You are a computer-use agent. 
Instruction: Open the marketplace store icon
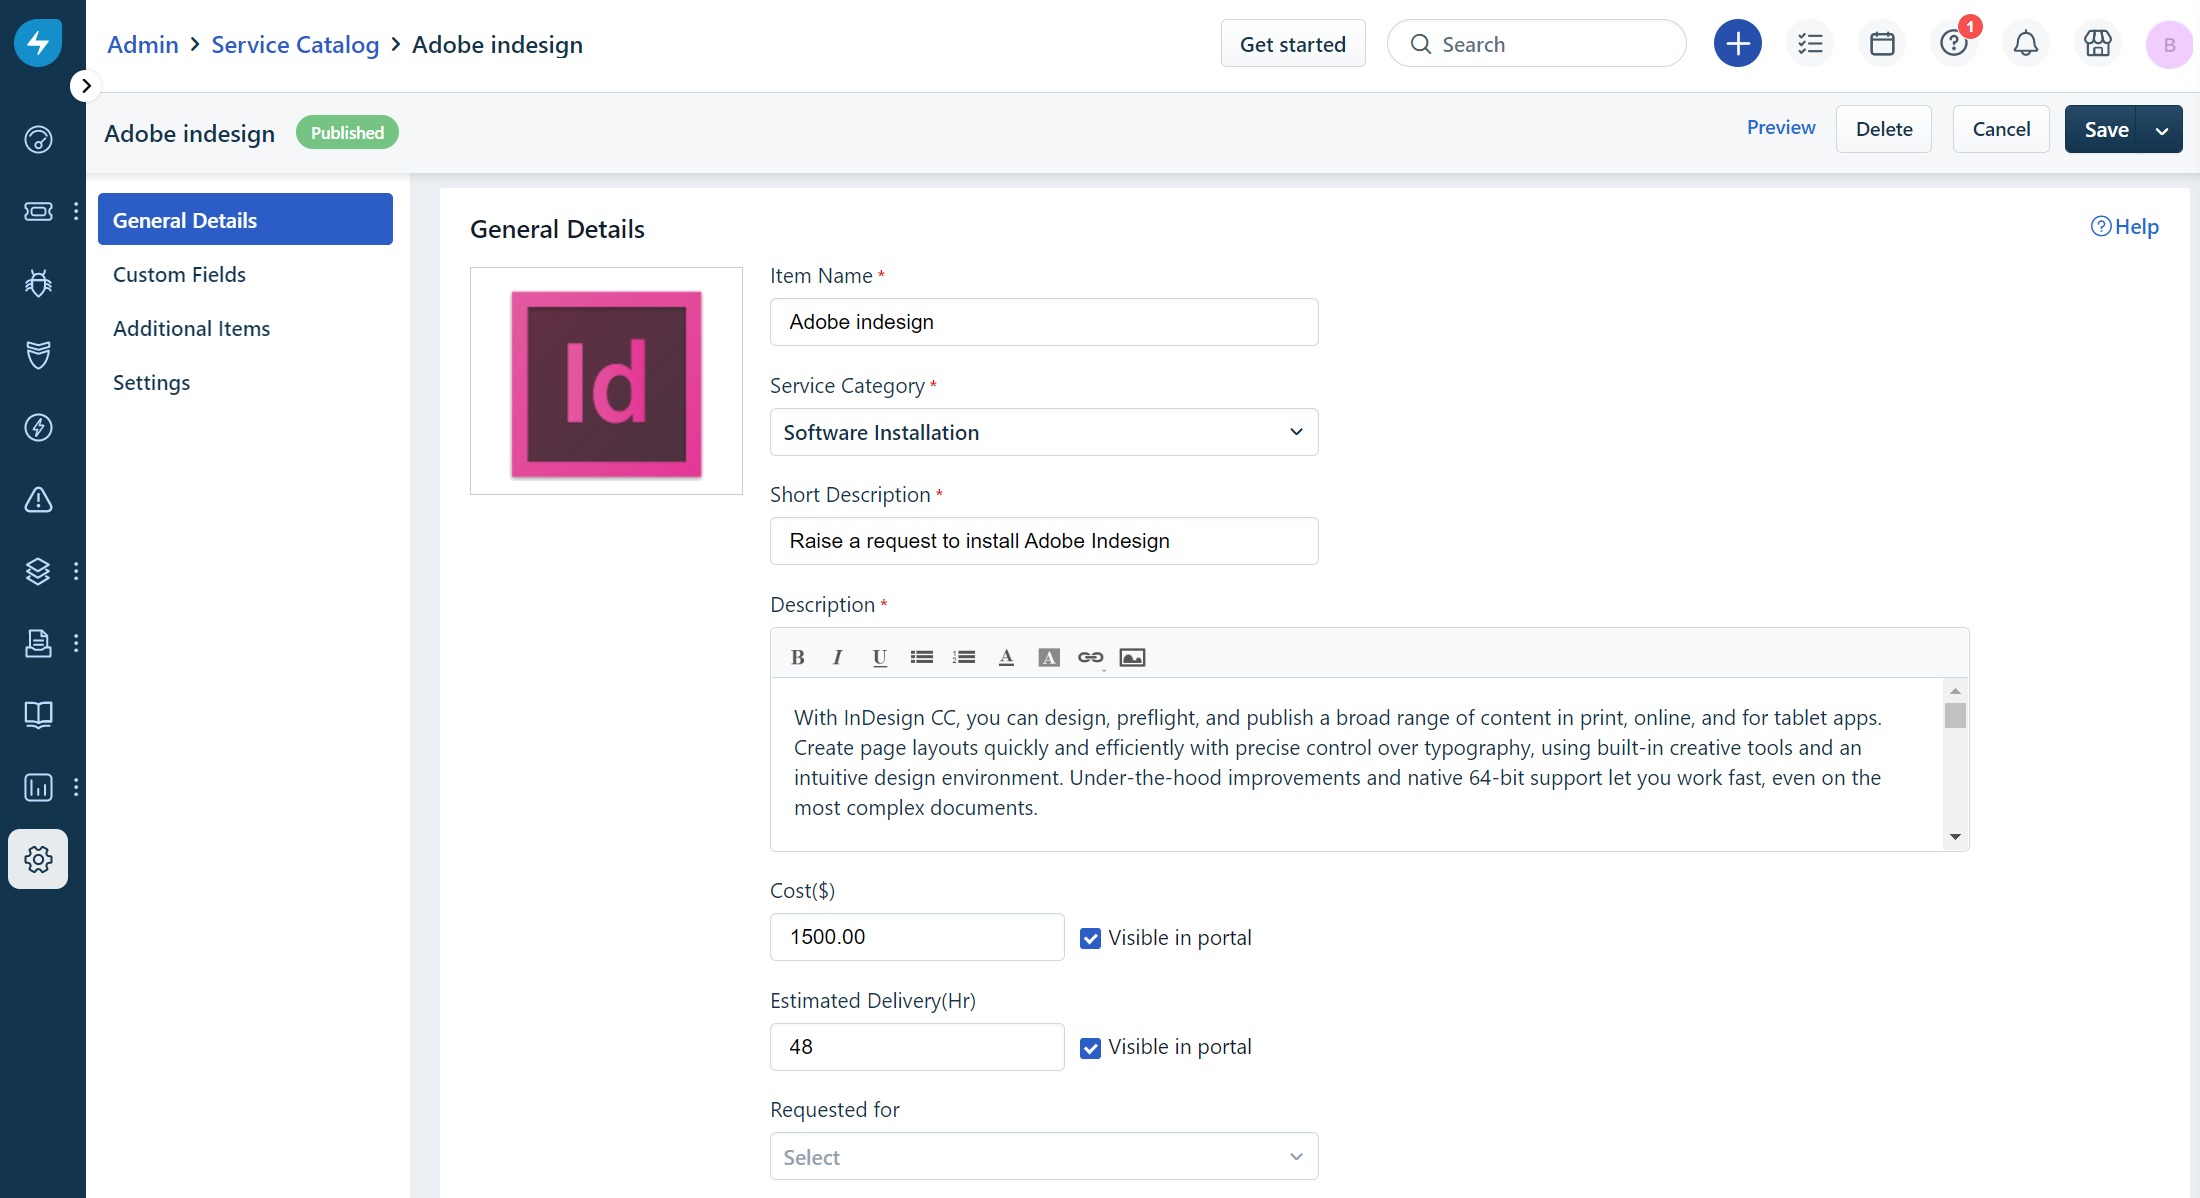pyautogui.click(x=2097, y=44)
